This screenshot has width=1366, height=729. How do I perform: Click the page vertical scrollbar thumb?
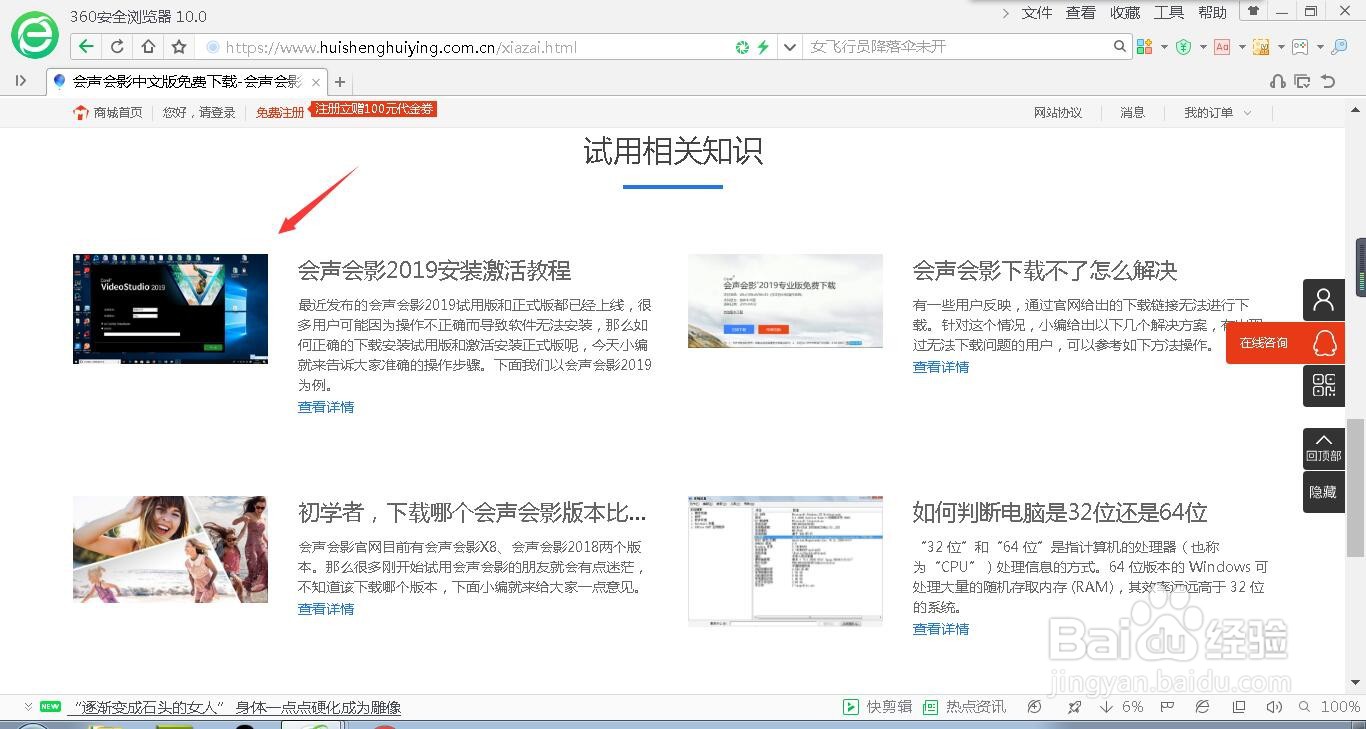(1355, 487)
